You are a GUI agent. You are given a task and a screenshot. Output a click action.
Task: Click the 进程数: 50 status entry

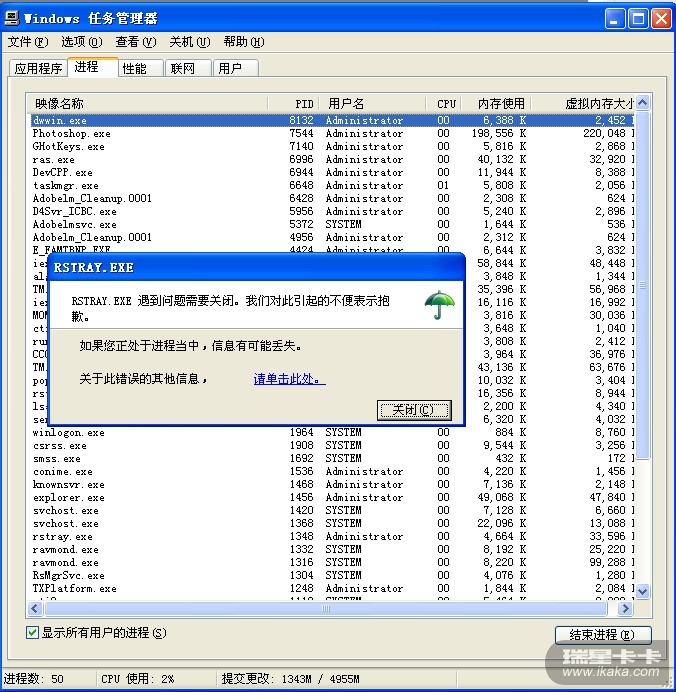point(34,679)
